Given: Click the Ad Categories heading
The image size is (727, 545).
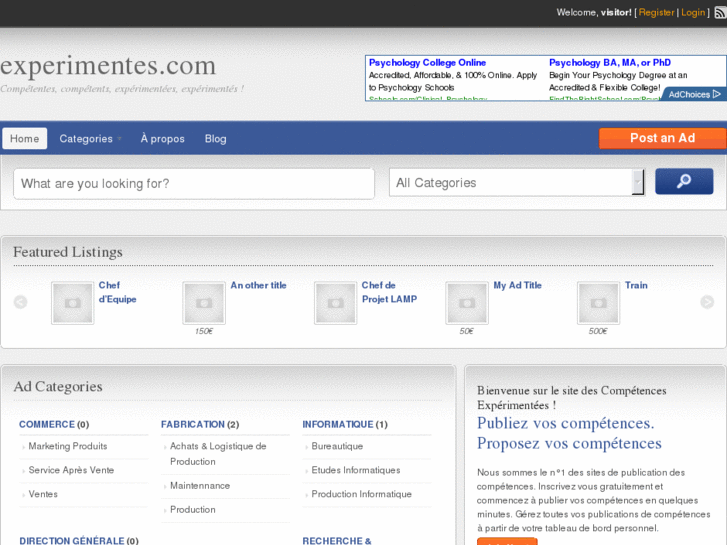Looking at the screenshot, I should 58,386.
